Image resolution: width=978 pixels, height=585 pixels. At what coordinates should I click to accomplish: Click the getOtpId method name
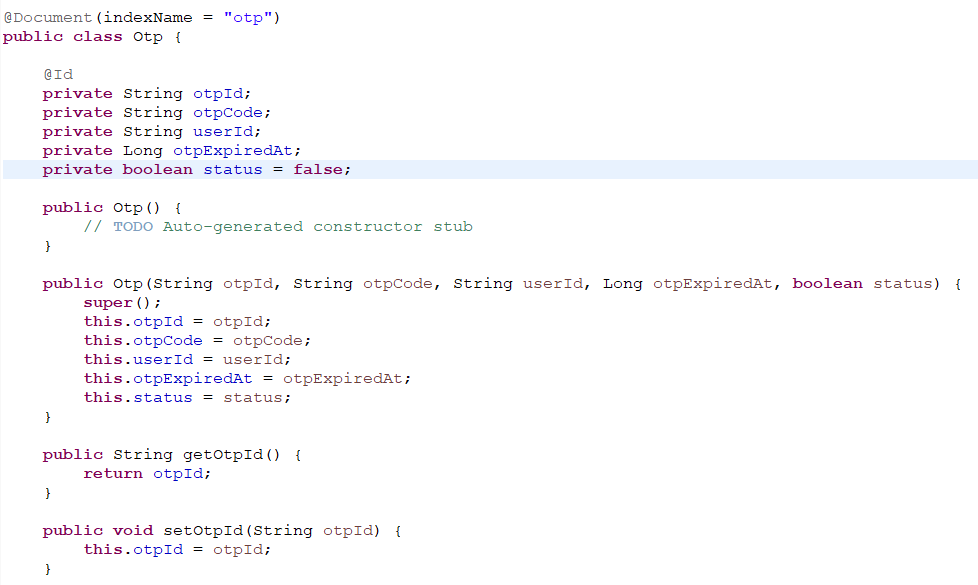(223, 455)
